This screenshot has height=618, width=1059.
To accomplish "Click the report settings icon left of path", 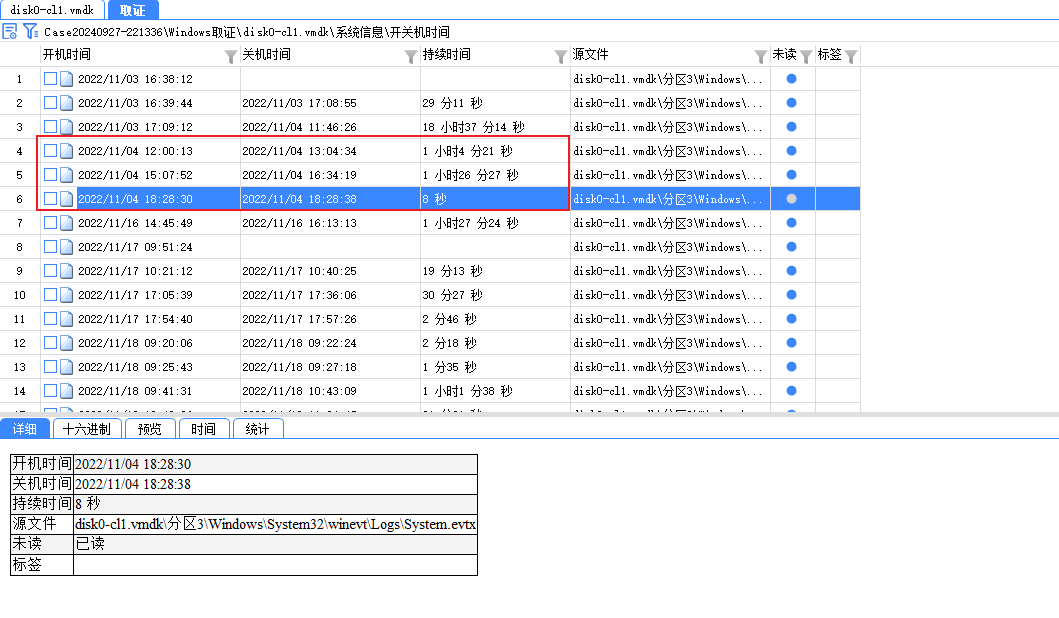I will click(10, 32).
